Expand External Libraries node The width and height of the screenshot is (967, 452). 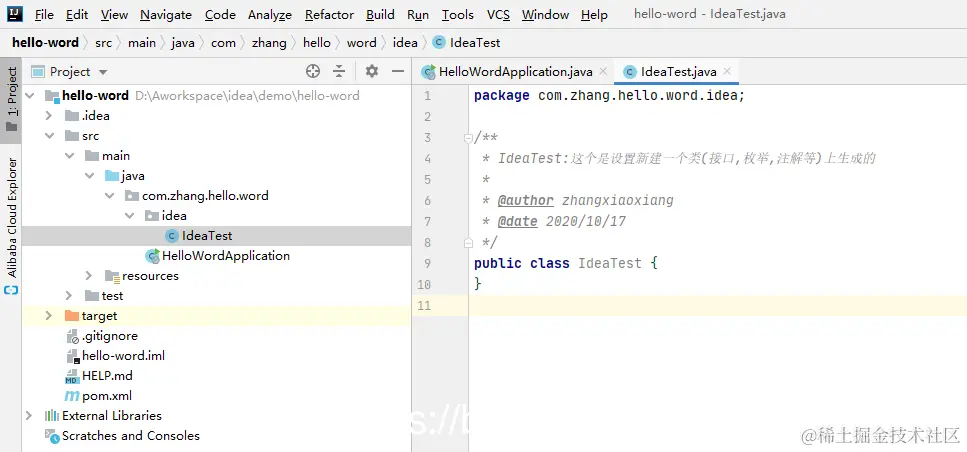tap(29, 416)
